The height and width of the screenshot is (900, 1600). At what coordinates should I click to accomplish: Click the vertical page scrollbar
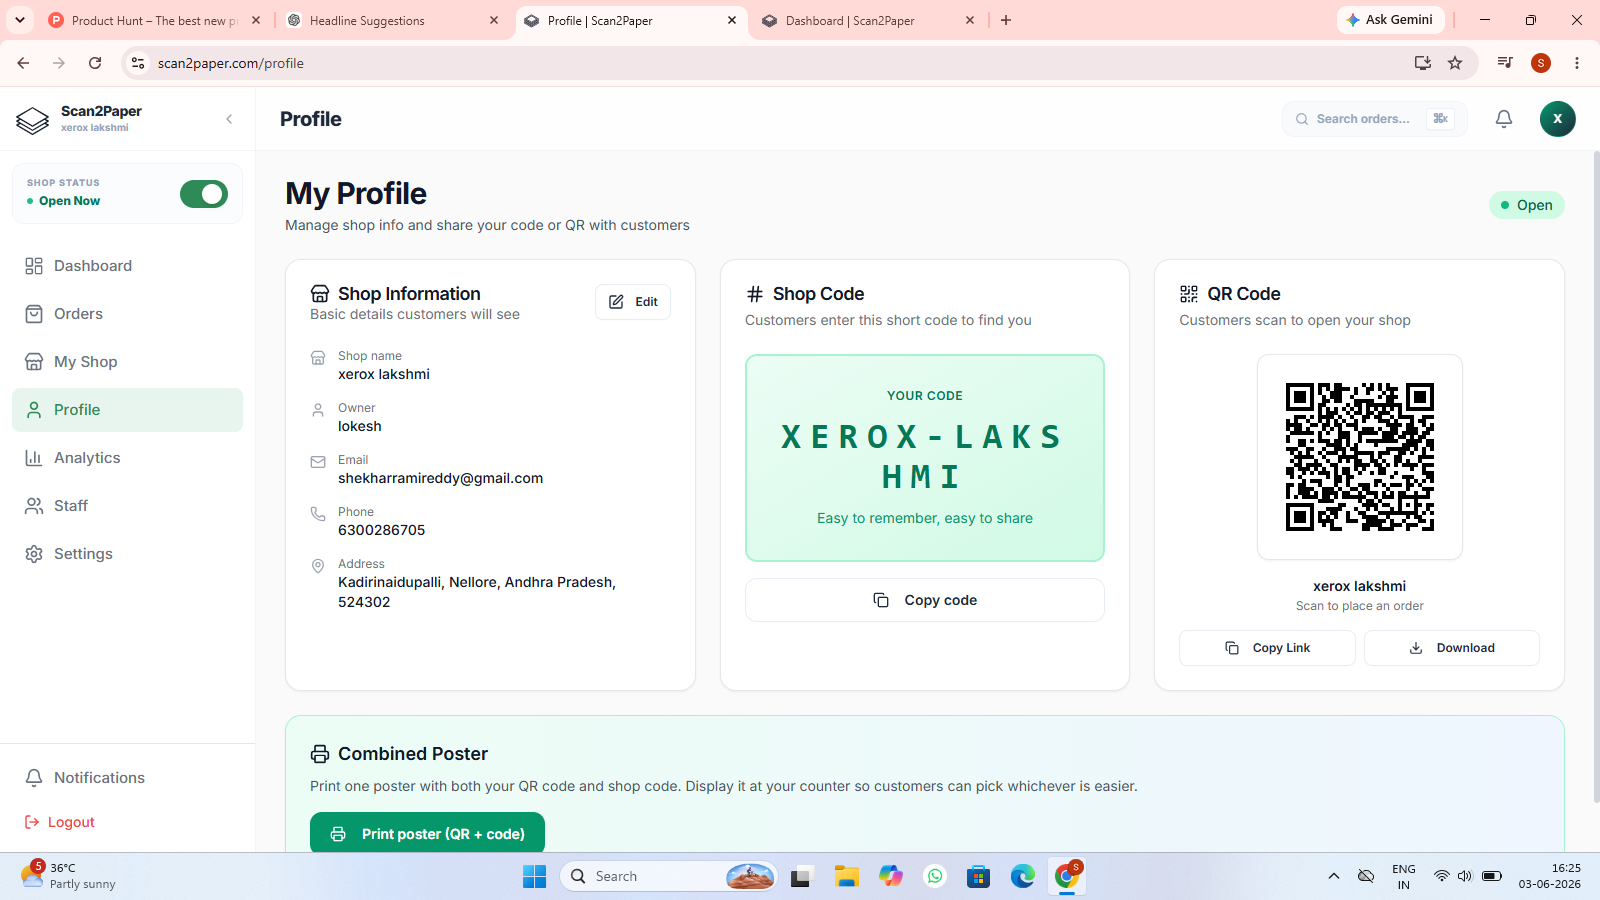pyautogui.click(x=1596, y=476)
